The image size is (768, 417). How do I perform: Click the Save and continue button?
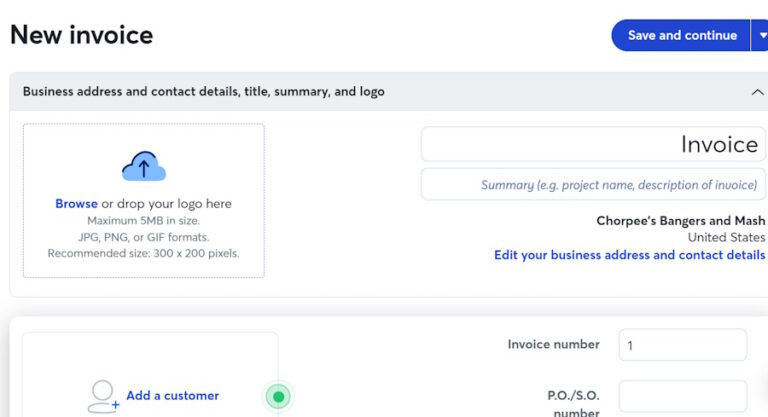pyautogui.click(x=681, y=35)
